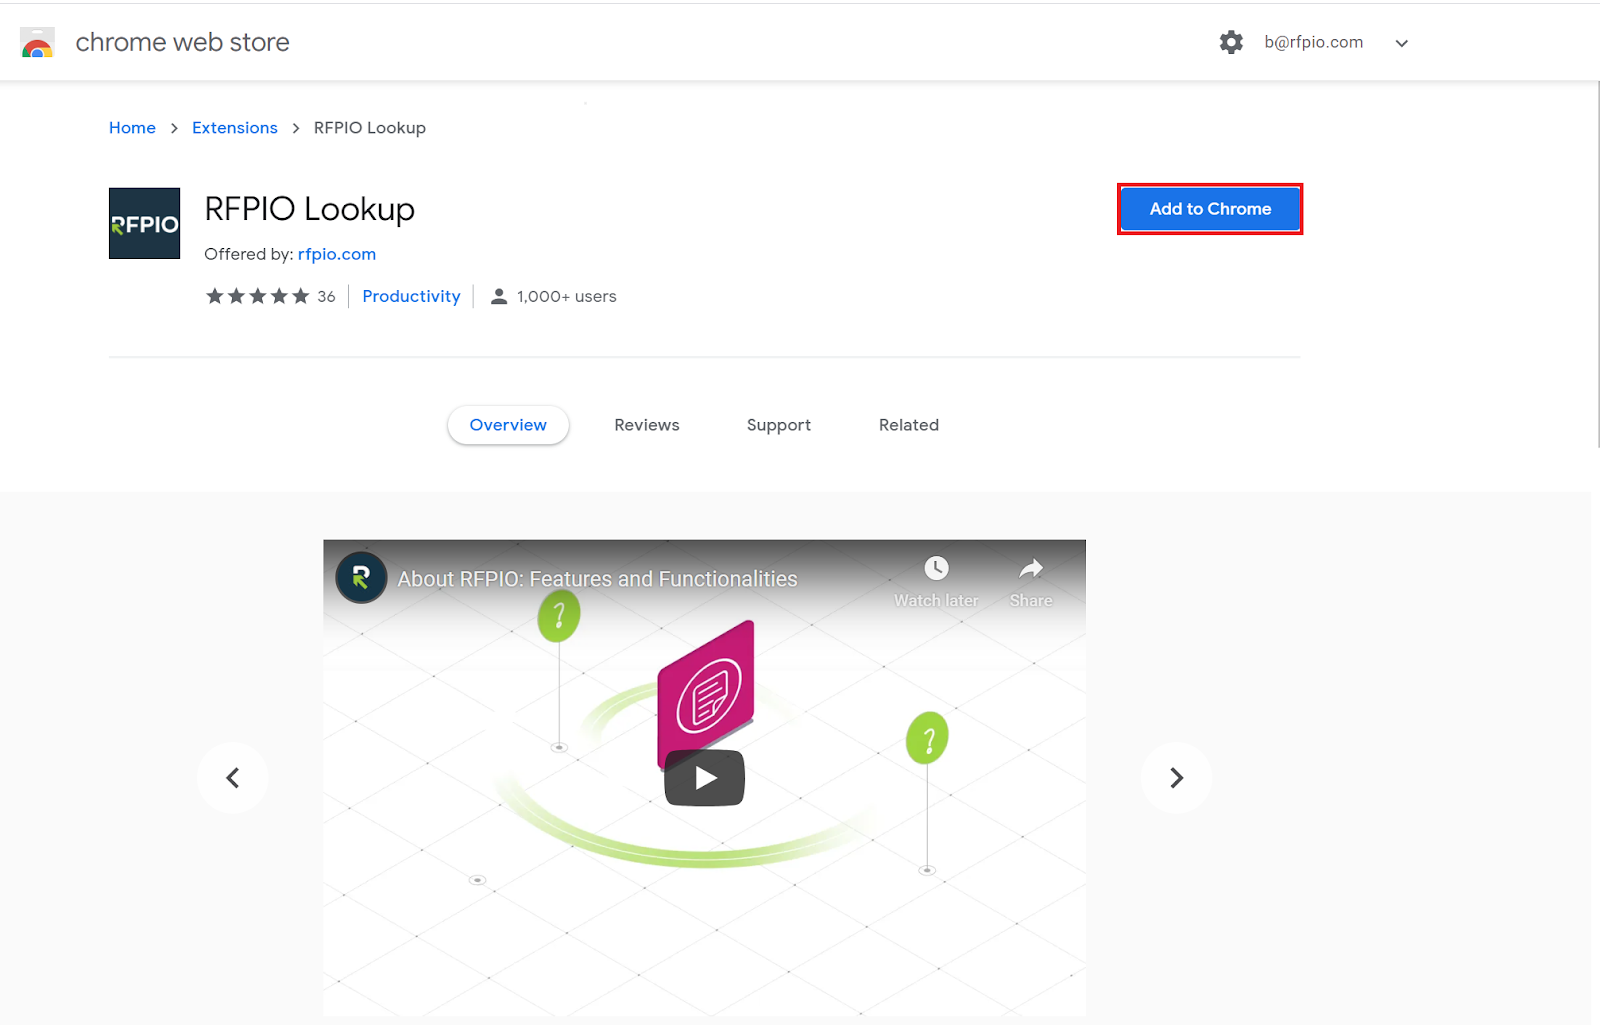Click the RFPIO channel avatar in the video

coord(361,578)
